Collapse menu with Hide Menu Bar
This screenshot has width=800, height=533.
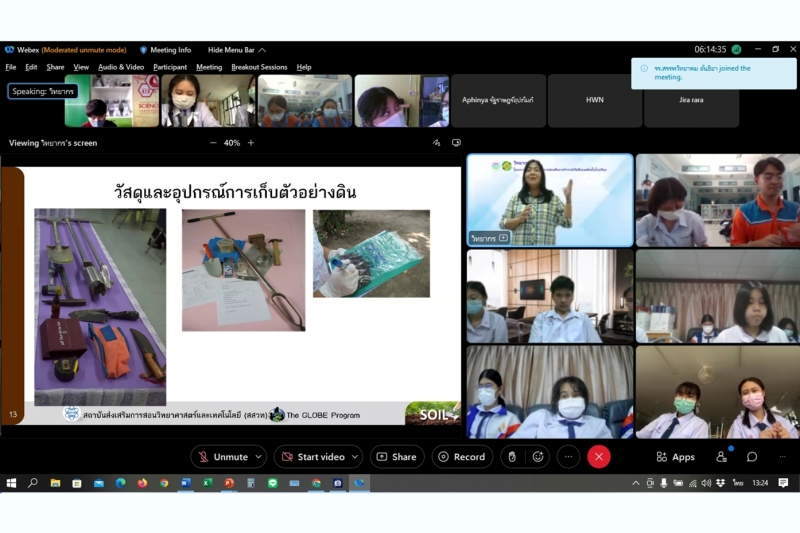(x=235, y=50)
